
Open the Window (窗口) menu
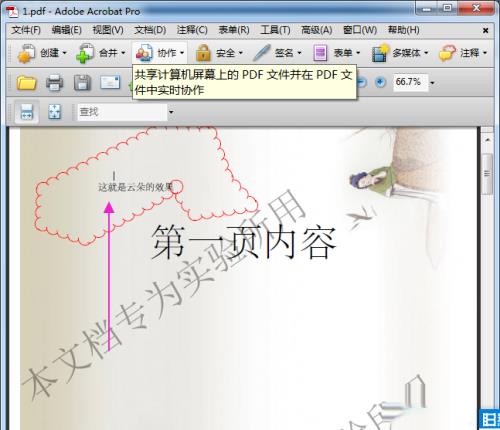360,30
